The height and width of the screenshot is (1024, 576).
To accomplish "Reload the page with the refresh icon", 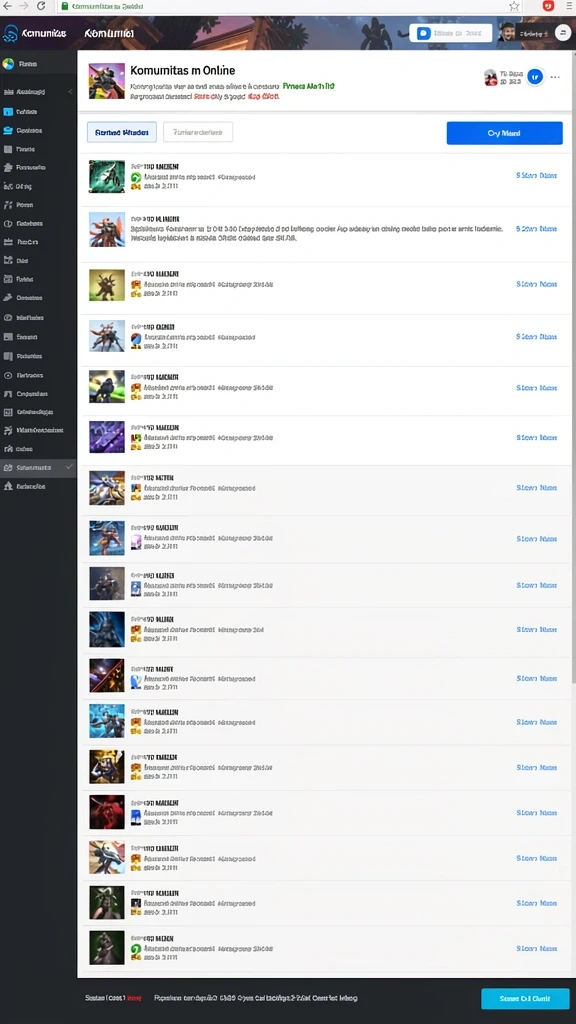I will (x=41, y=6).
